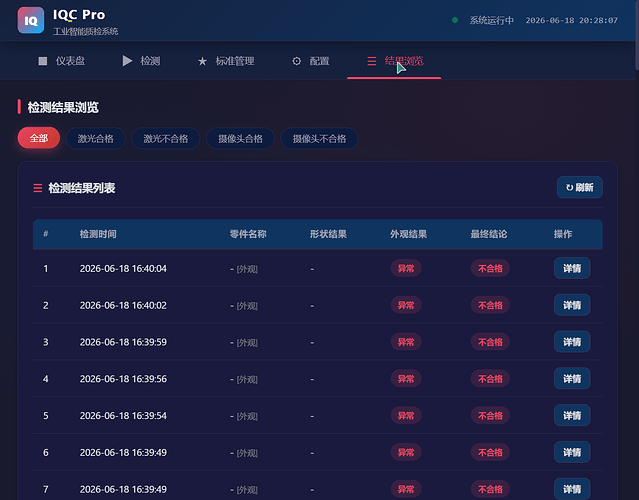Open the 仪表盘 tab
The image size is (639, 500).
click(x=62, y=61)
